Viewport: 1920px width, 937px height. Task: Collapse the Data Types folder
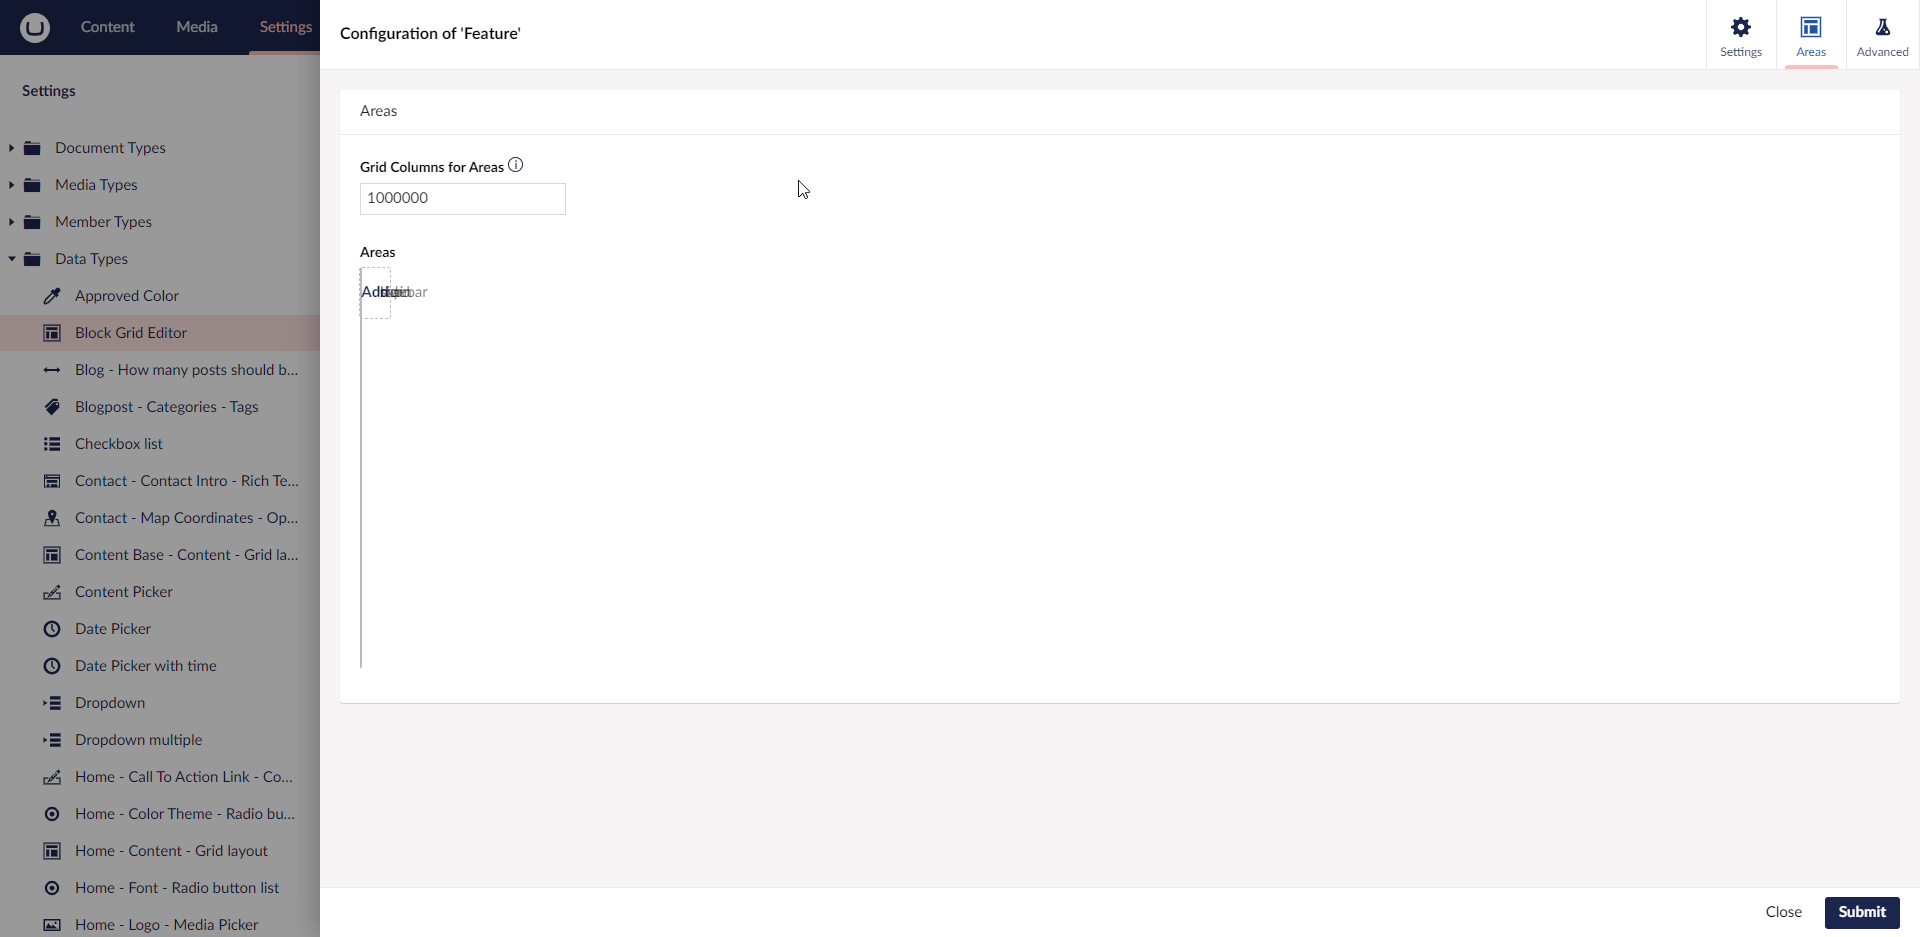tap(11, 258)
